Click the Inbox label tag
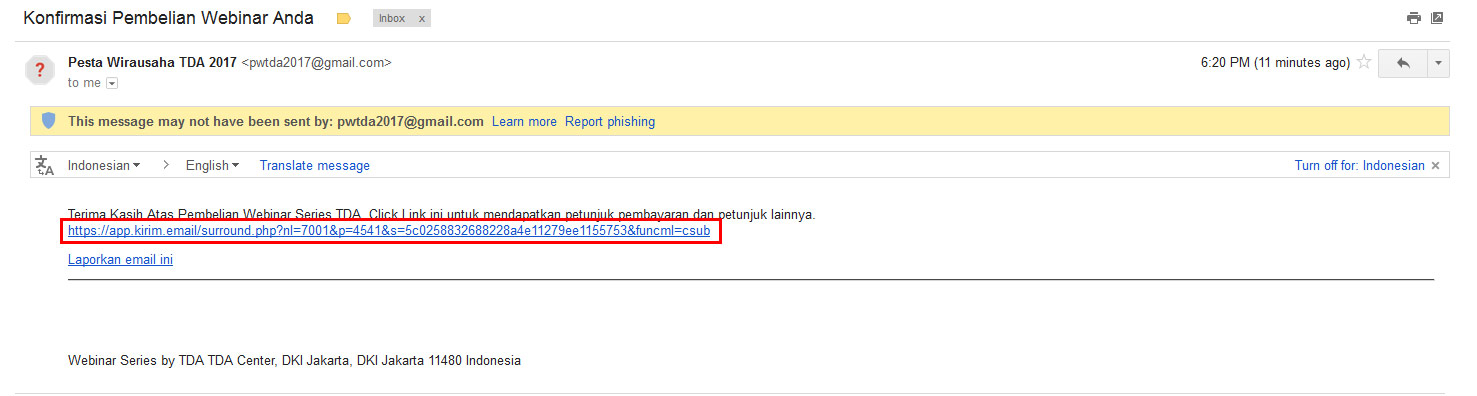The height and width of the screenshot is (396, 1477). 391,18
